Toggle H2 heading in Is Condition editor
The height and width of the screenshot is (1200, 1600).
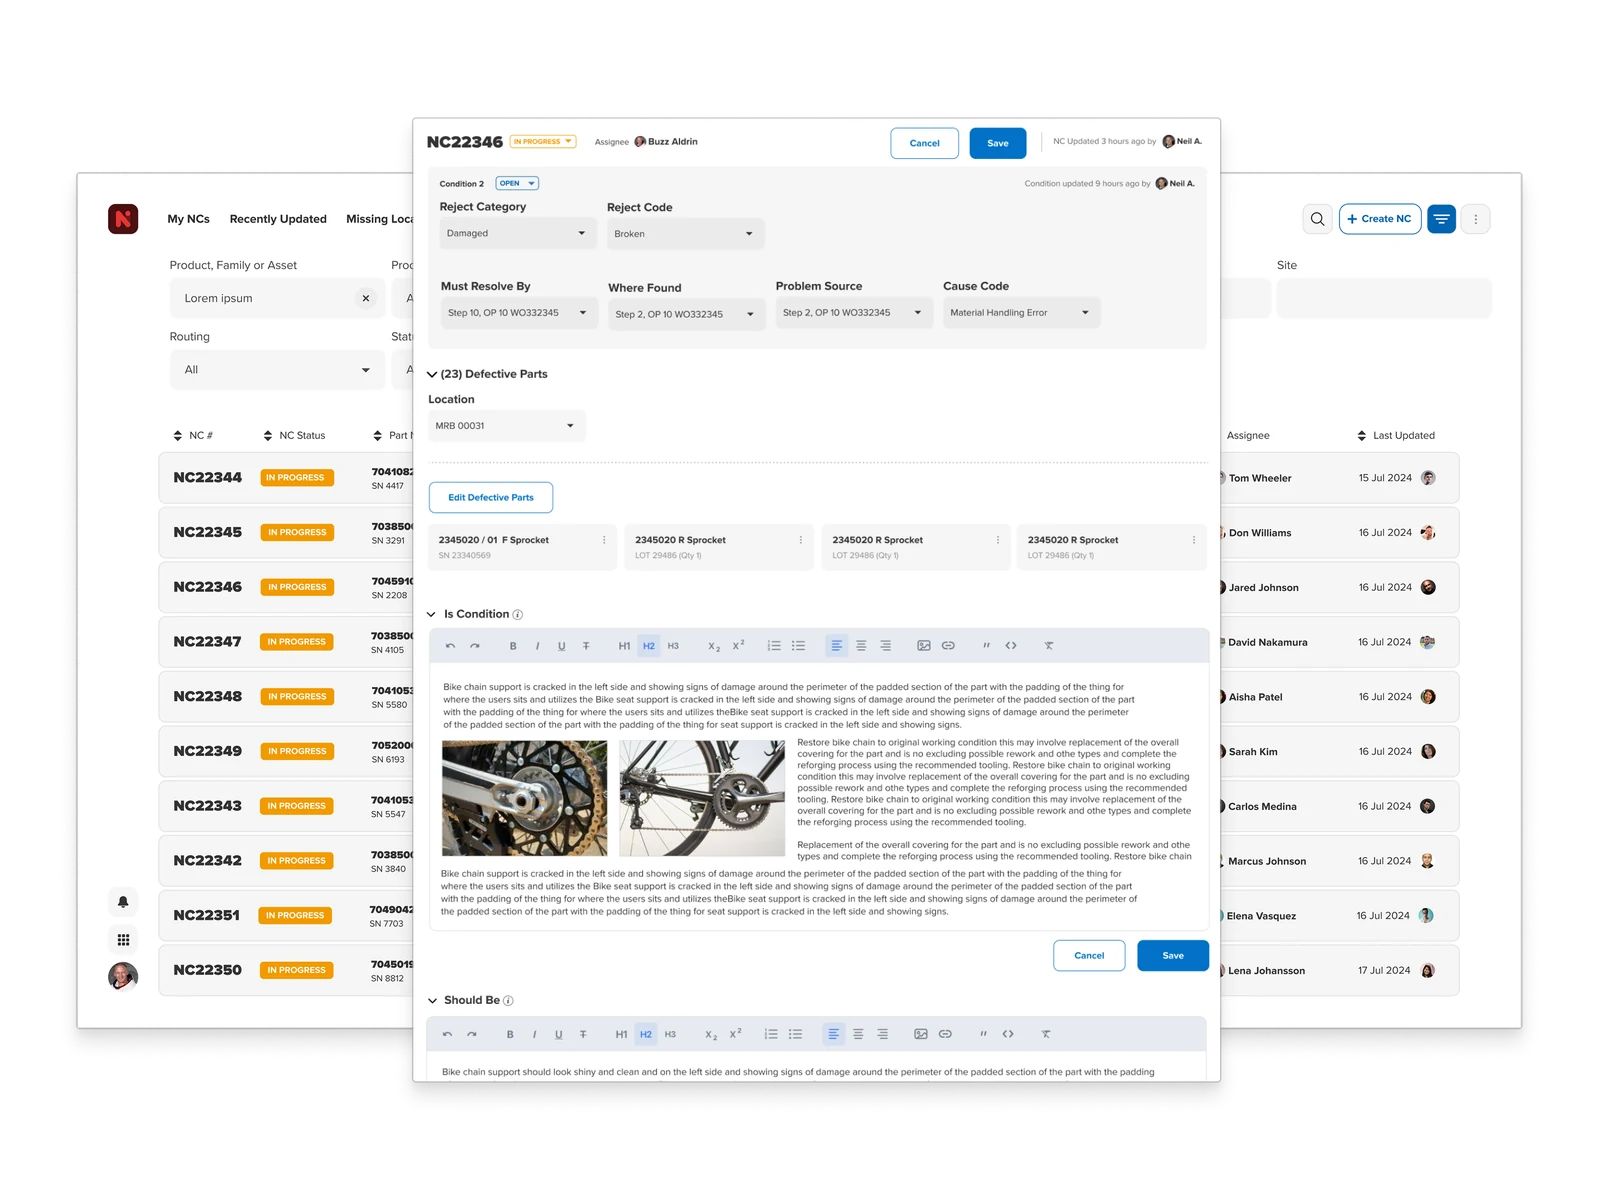pos(649,646)
